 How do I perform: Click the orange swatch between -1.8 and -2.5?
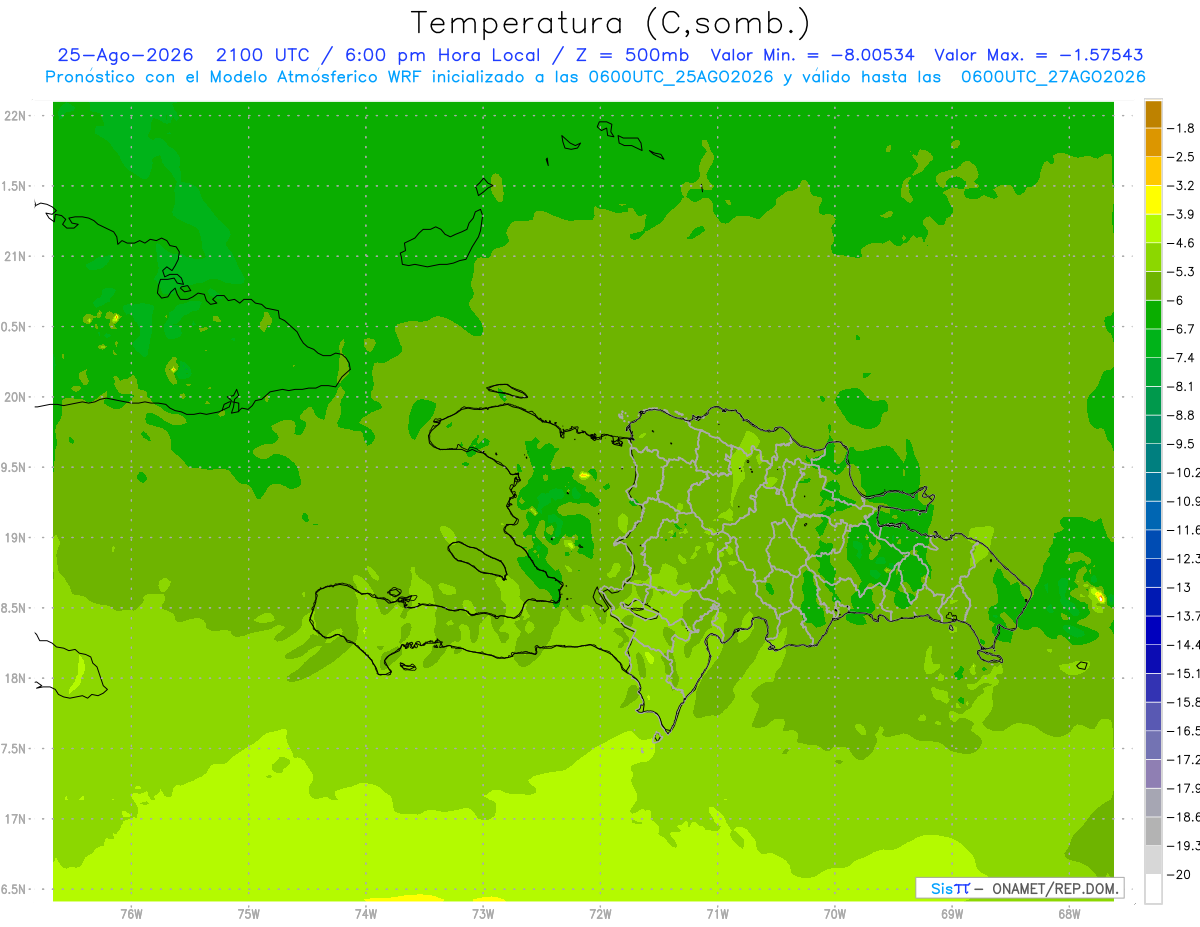[1153, 143]
